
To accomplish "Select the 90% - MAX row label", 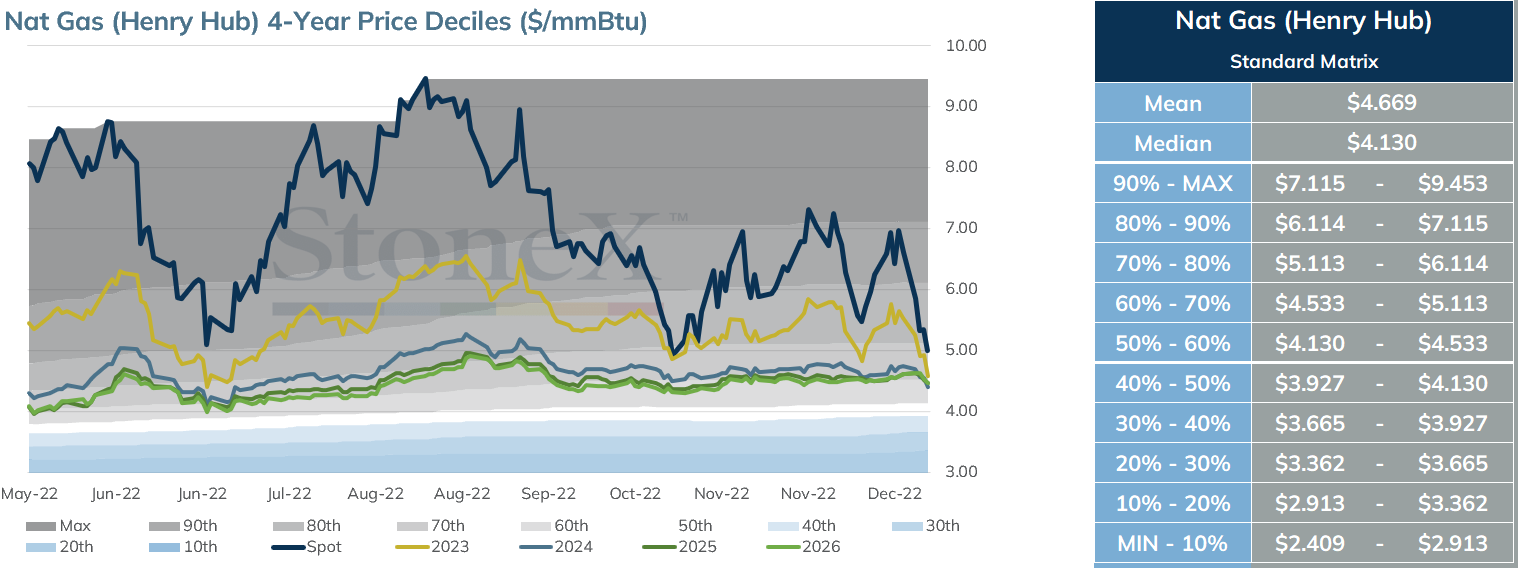I will pyautogui.click(x=1173, y=183).
